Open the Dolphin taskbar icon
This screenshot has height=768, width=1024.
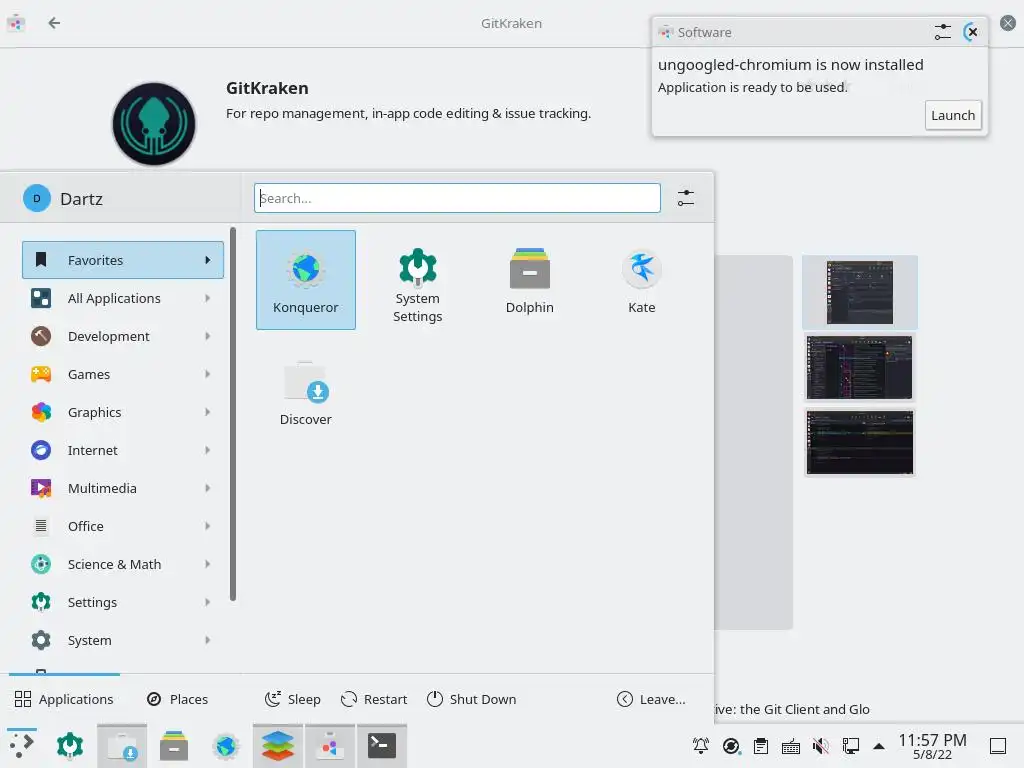tap(174, 745)
